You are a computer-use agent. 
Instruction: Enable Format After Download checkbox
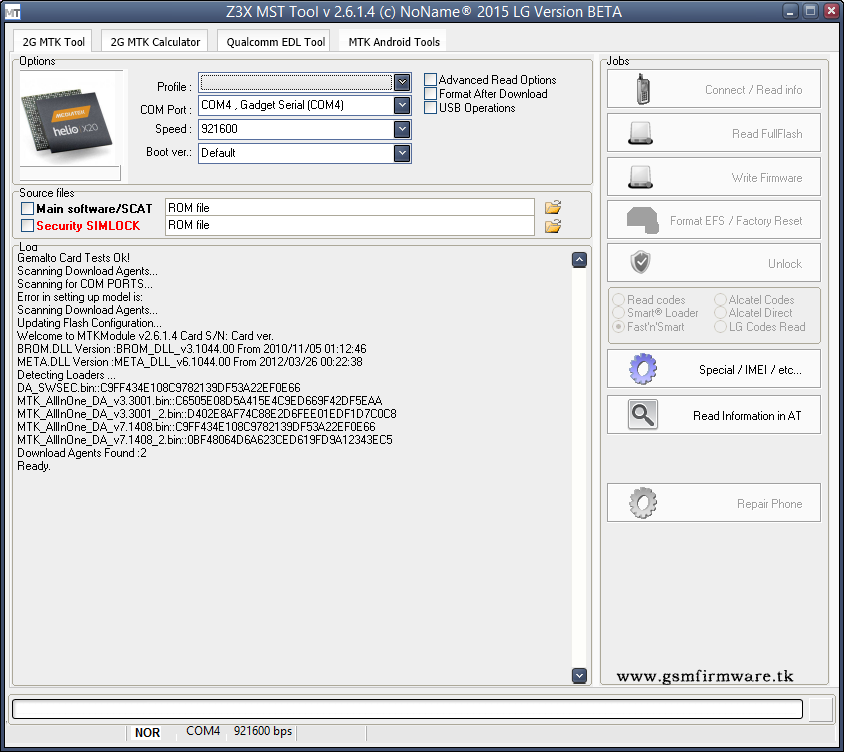430,94
